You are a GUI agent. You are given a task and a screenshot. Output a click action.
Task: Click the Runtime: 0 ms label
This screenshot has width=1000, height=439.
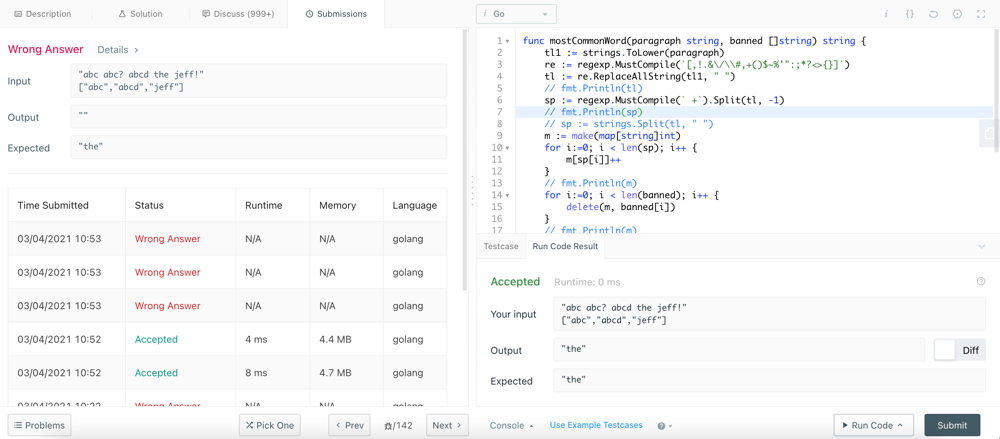587,282
